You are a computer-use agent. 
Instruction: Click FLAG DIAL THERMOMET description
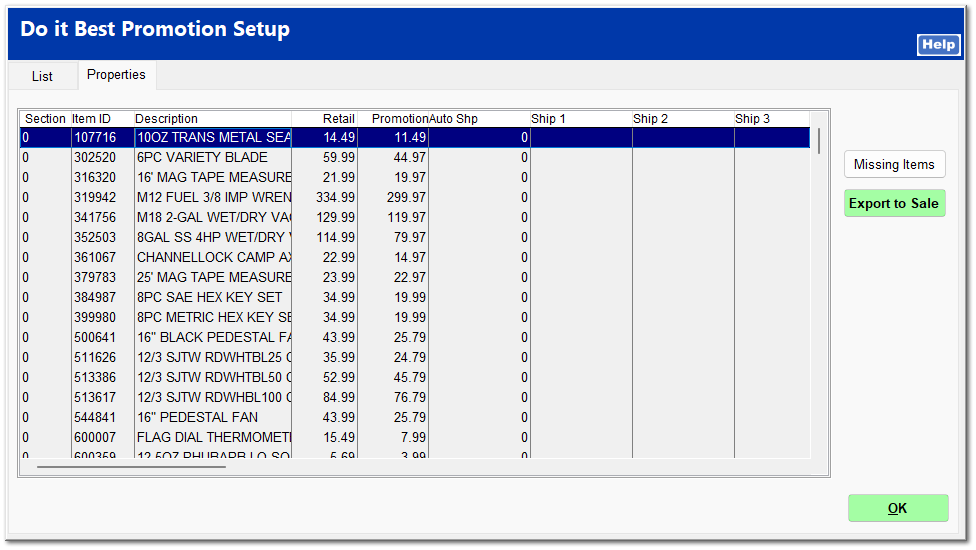(x=214, y=437)
